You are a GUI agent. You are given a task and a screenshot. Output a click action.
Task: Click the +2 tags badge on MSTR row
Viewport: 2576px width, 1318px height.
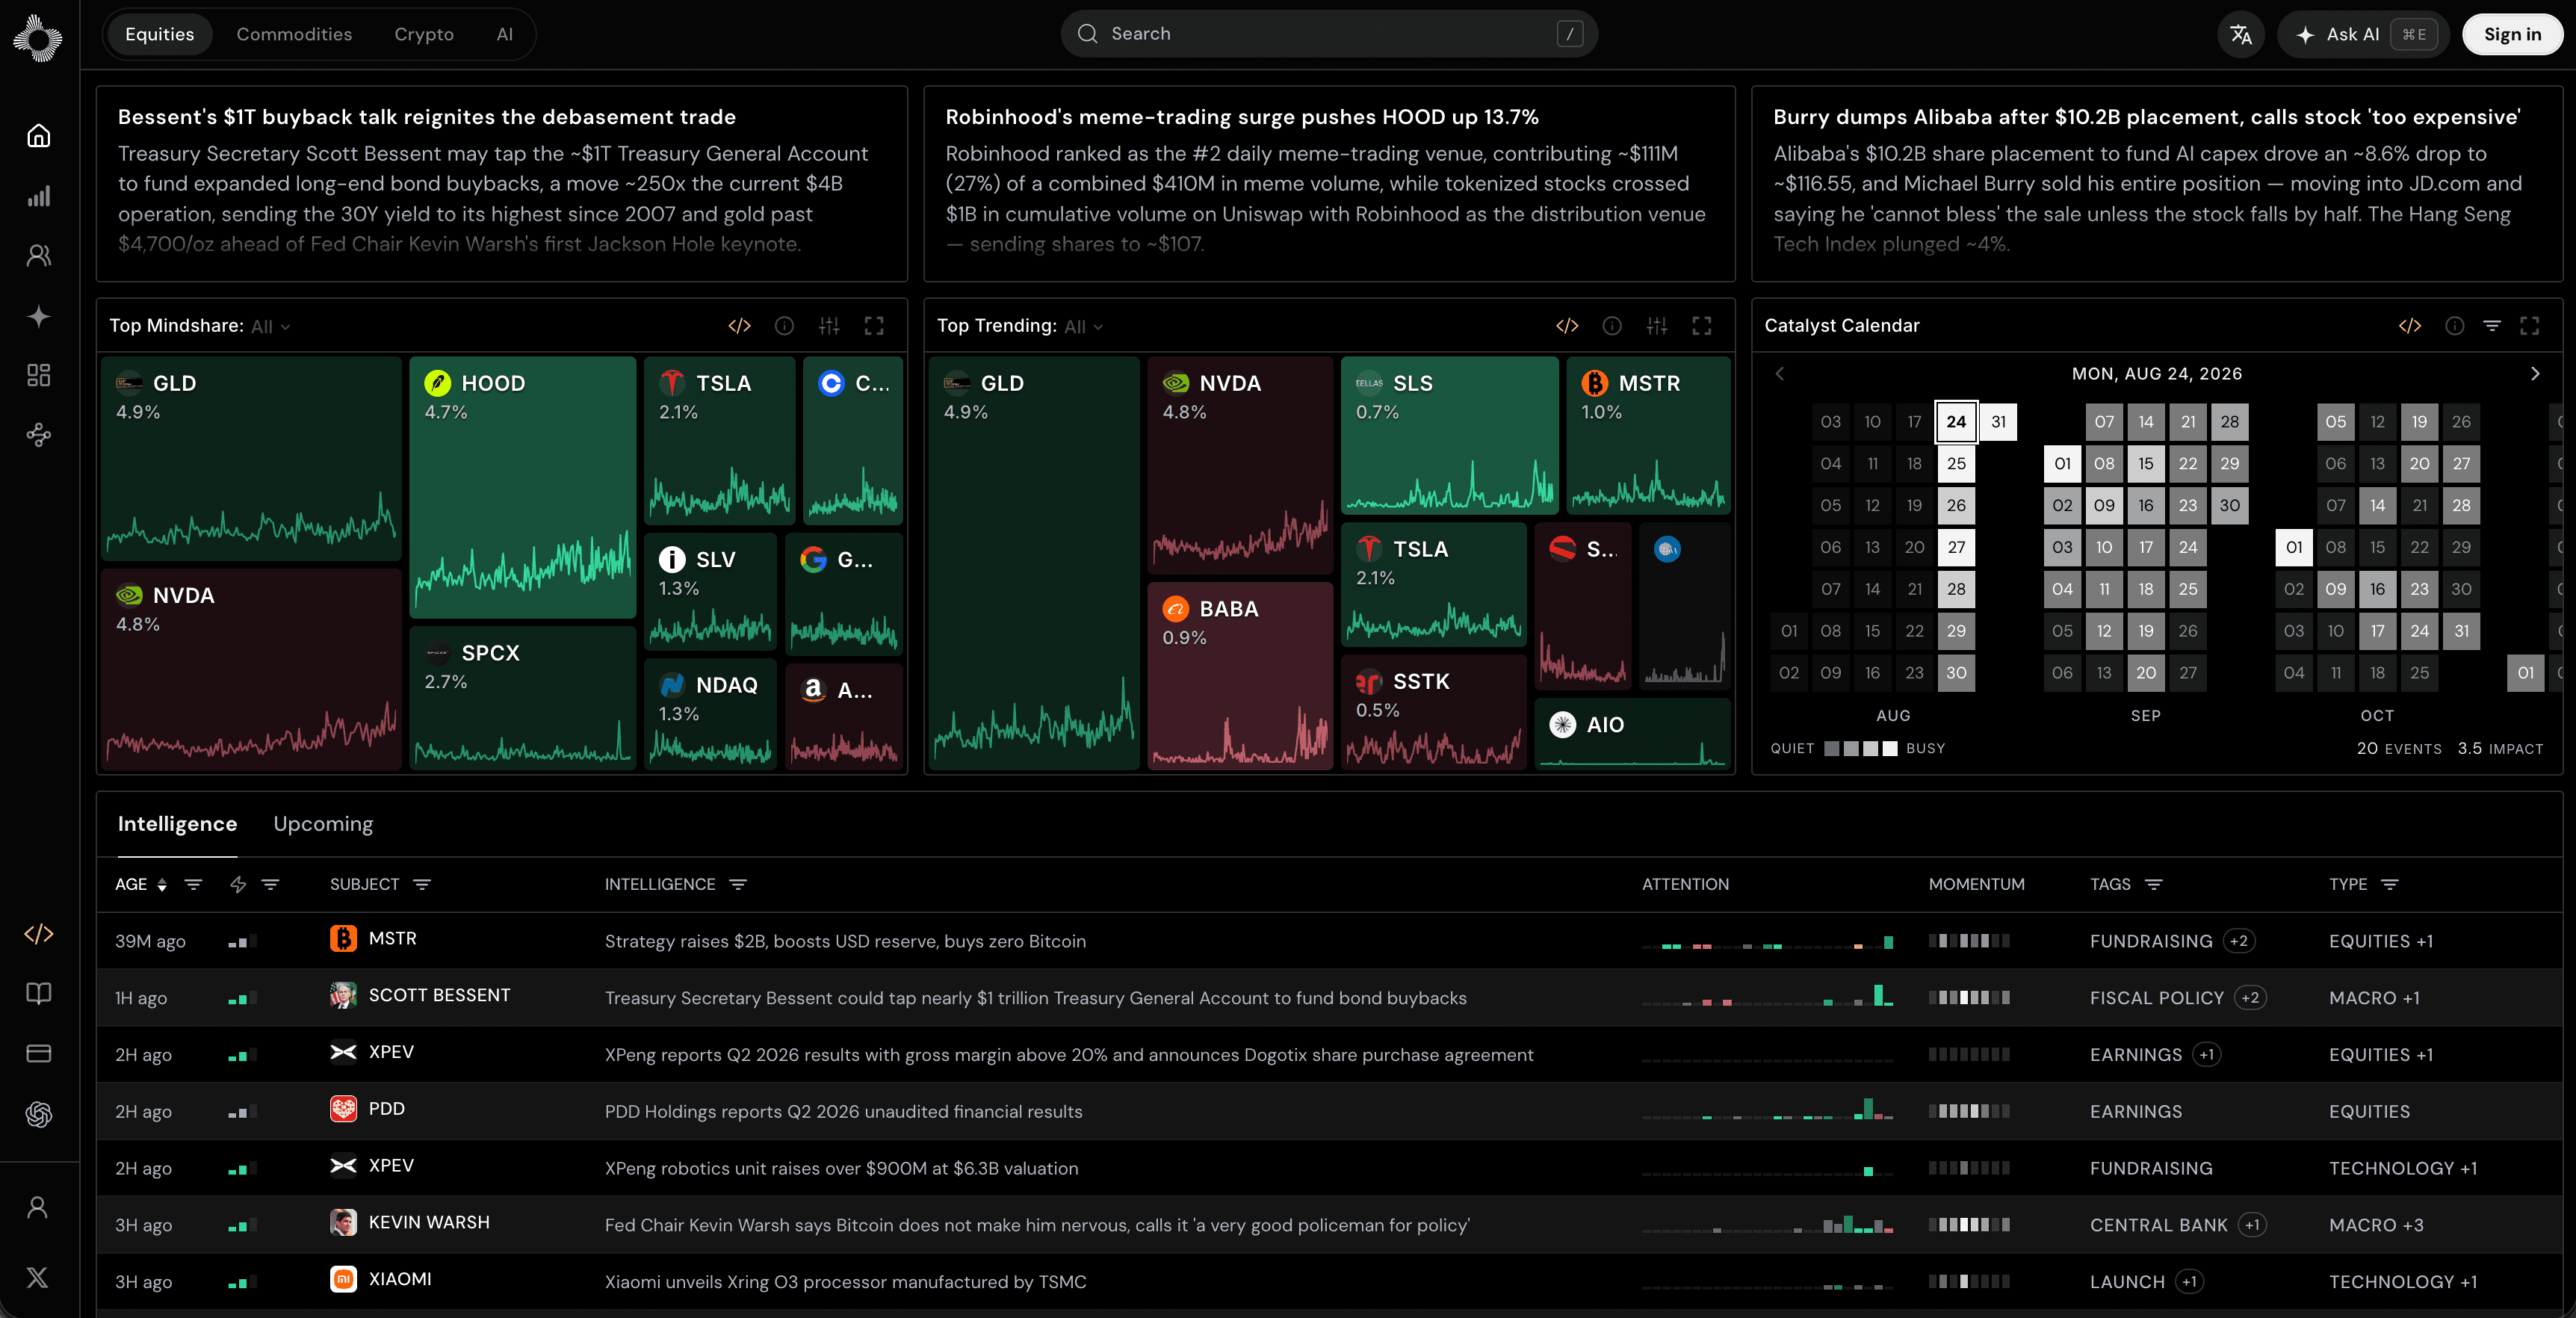2239,941
